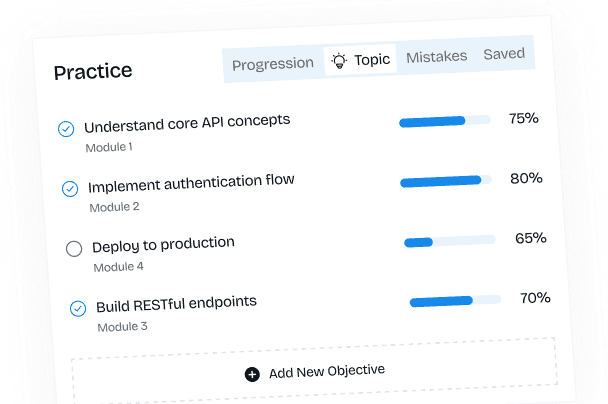The width and height of the screenshot is (608, 404).
Task: Click the Practice heading
Action: point(93,72)
